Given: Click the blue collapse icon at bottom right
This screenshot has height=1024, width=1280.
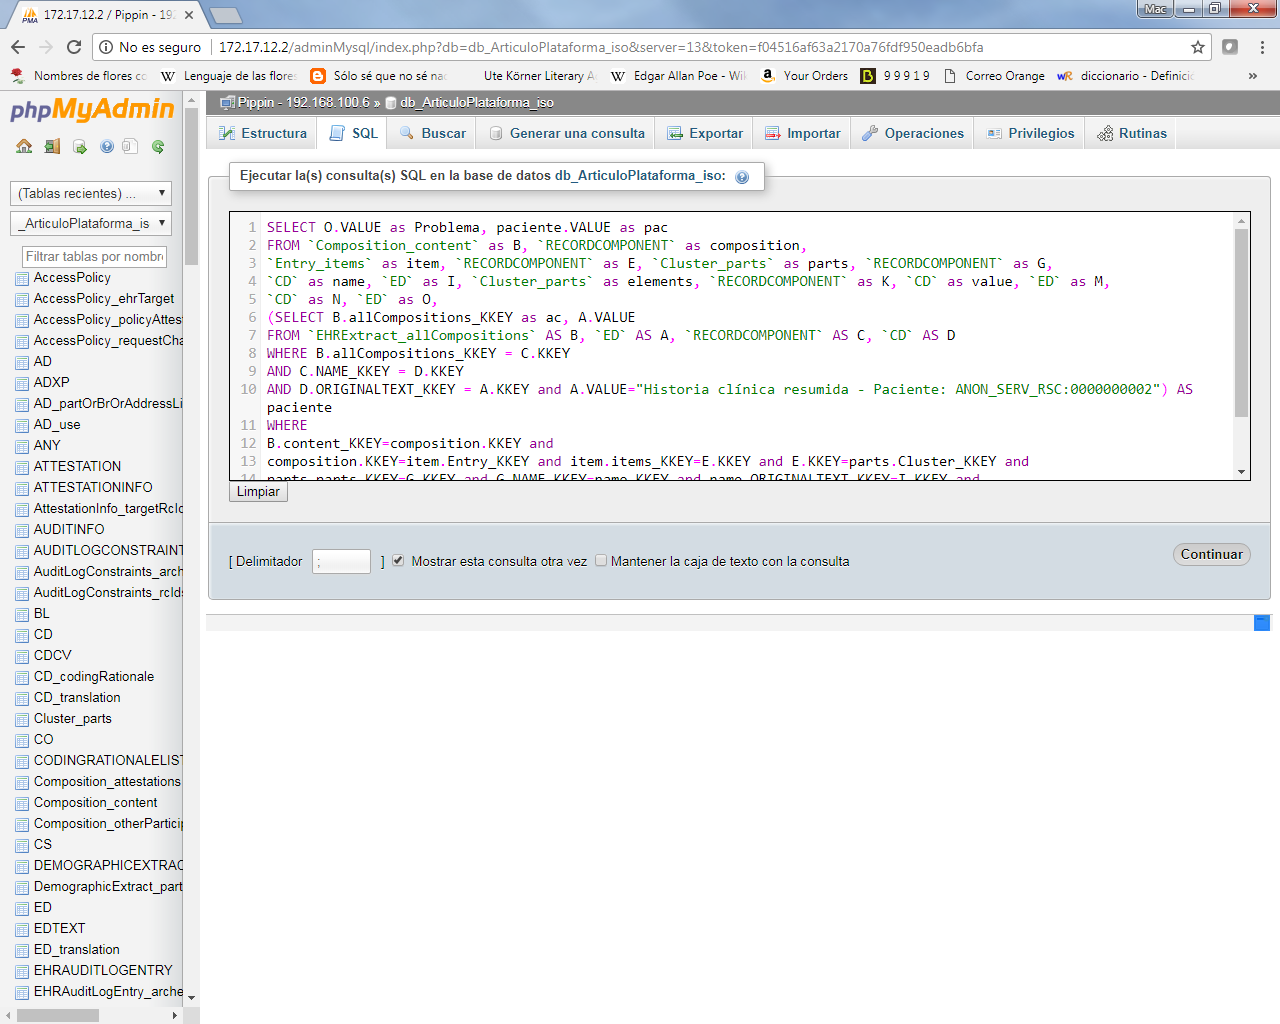Looking at the screenshot, I should coord(1262,623).
